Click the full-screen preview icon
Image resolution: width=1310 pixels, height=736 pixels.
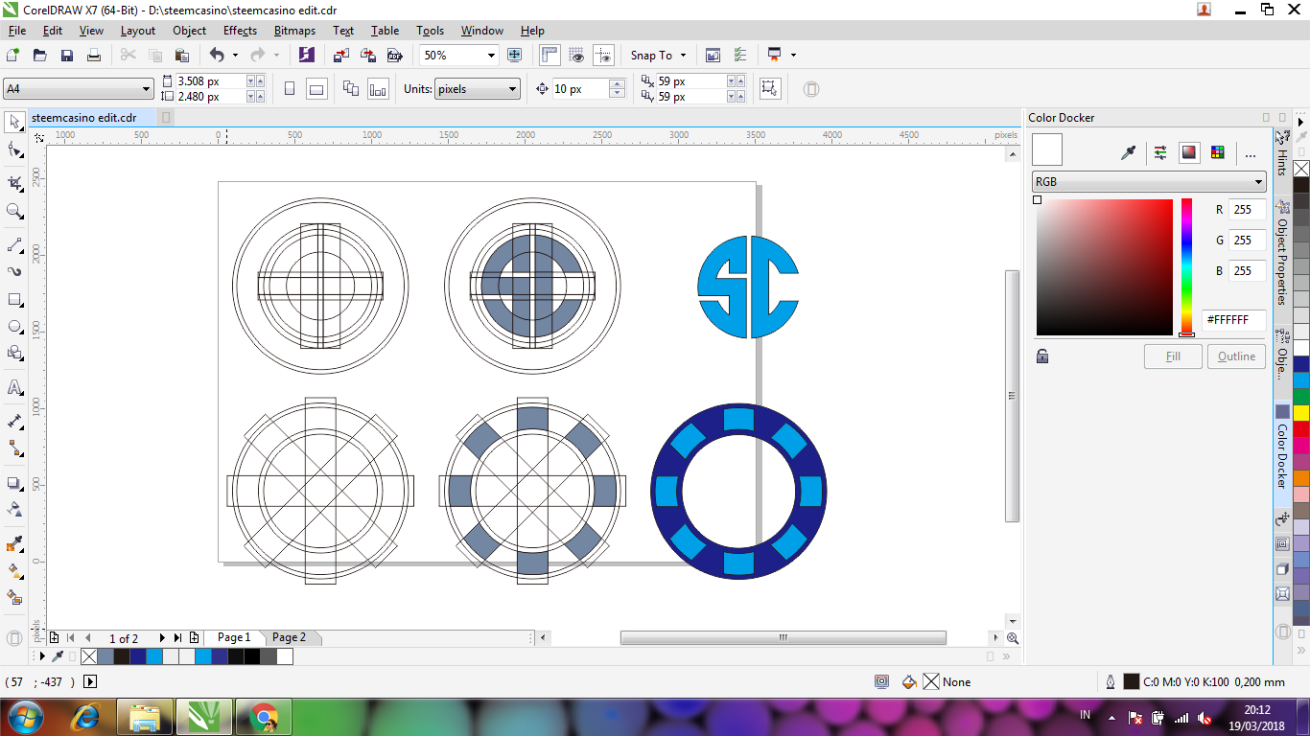515,55
